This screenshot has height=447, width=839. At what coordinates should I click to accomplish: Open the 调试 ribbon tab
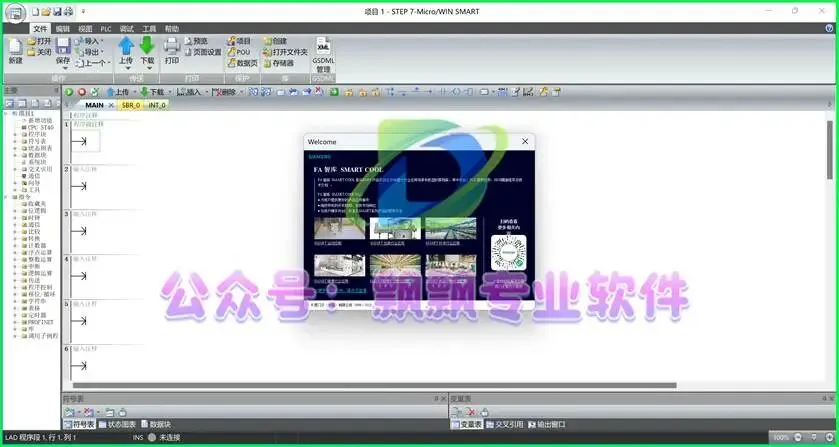coord(127,29)
